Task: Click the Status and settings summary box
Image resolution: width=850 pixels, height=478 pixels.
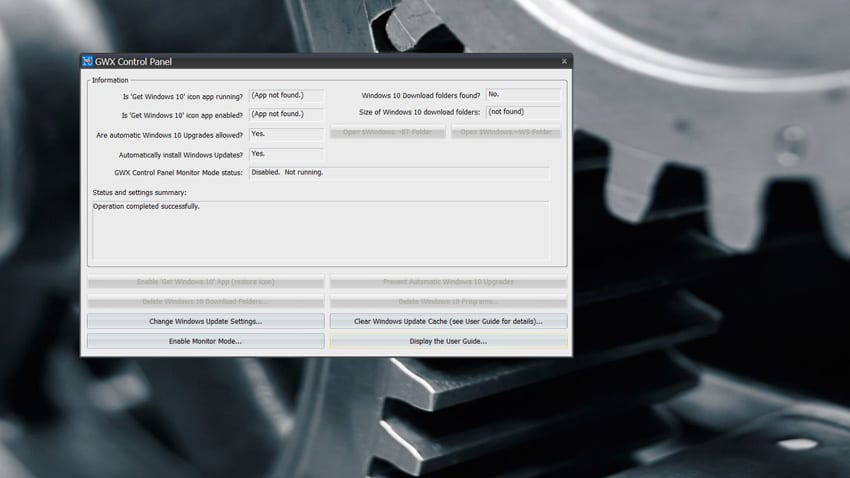Action: 320,230
